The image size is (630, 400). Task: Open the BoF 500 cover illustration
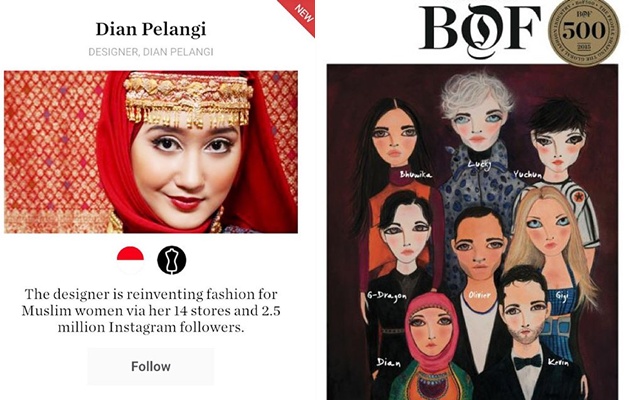point(472,232)
